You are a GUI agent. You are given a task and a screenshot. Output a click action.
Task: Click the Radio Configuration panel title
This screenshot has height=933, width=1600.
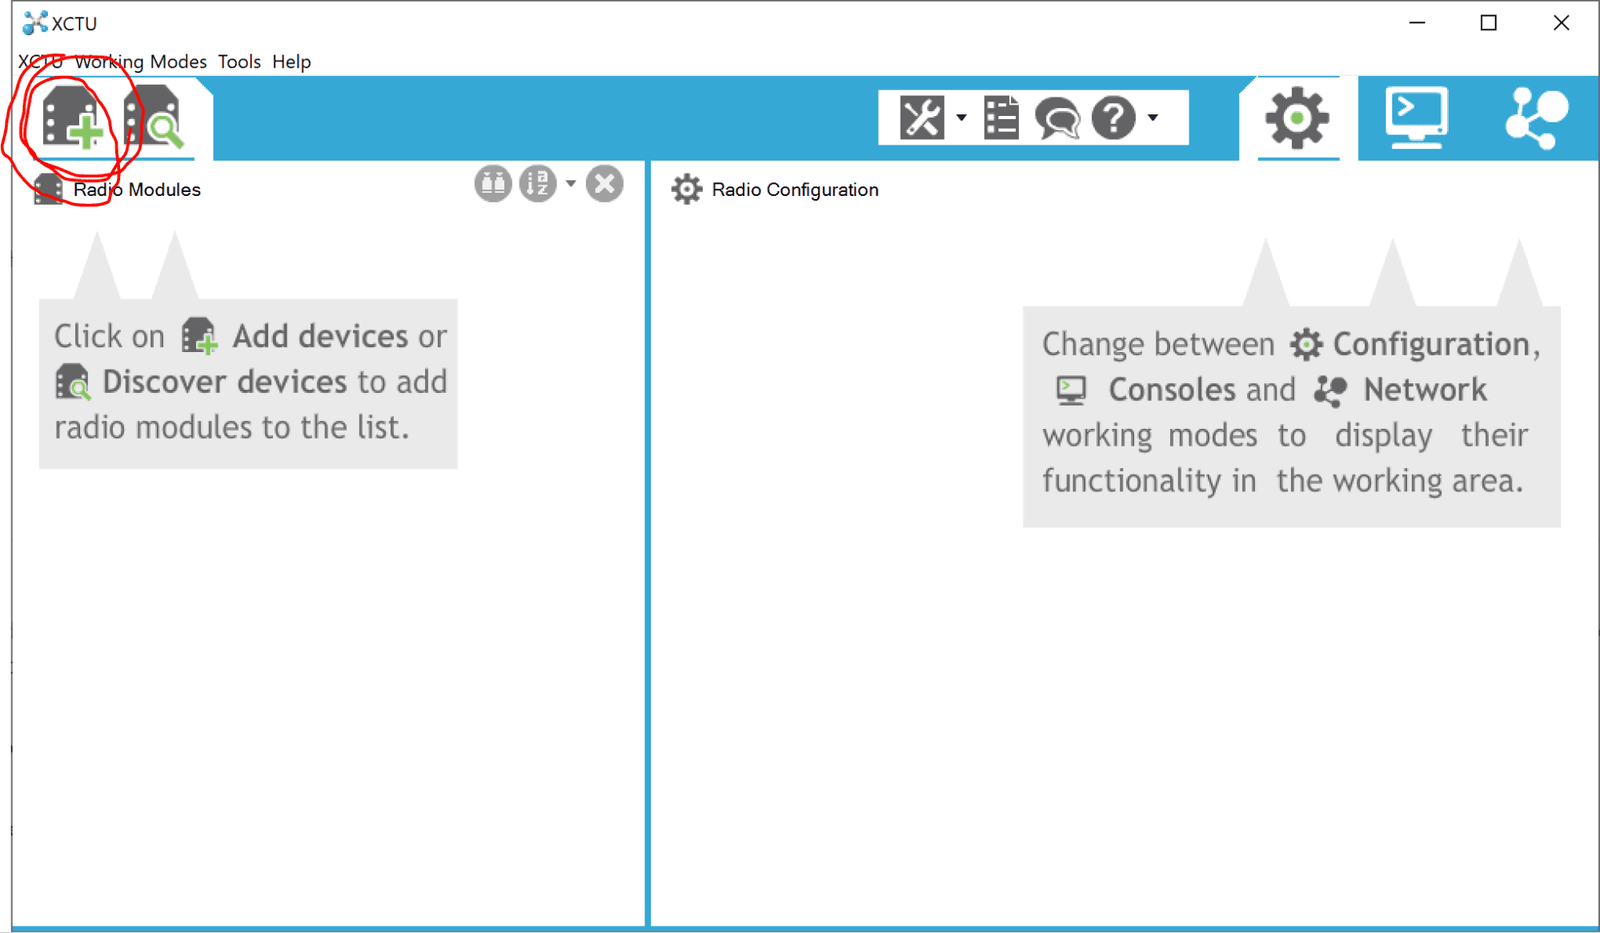tap(795, 189)
